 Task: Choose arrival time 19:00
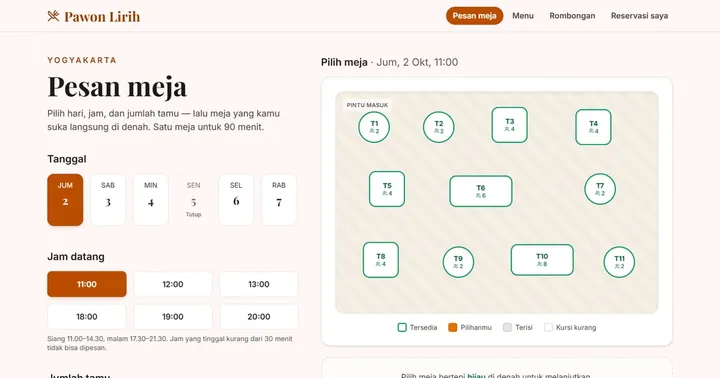pyautogui.click(x=173, y=316)
